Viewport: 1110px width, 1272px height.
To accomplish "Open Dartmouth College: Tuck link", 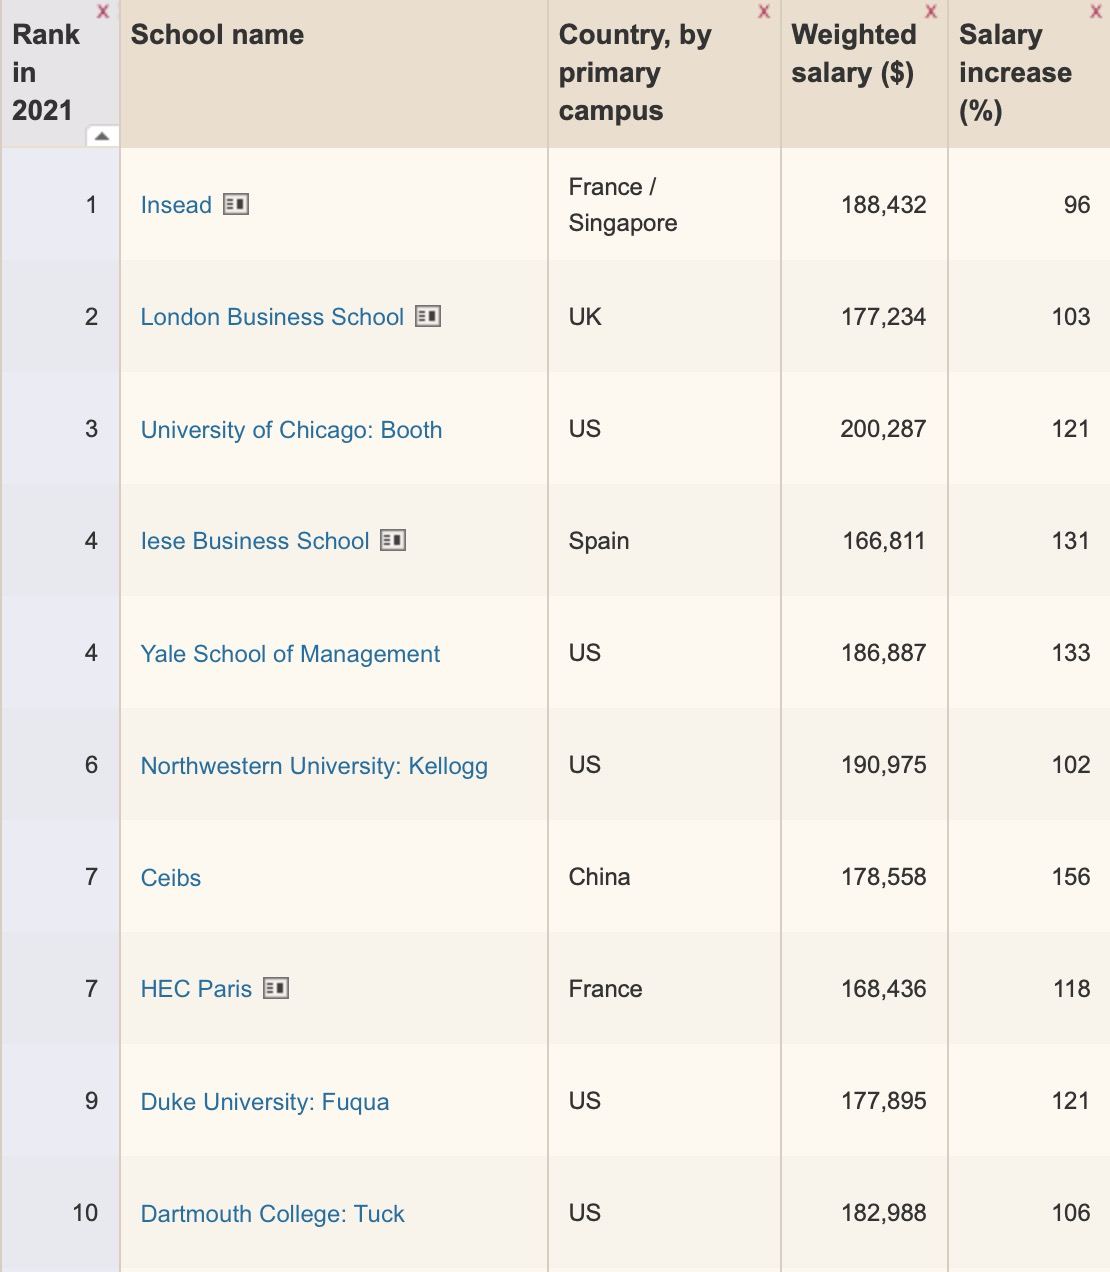I will point(272,1214).
